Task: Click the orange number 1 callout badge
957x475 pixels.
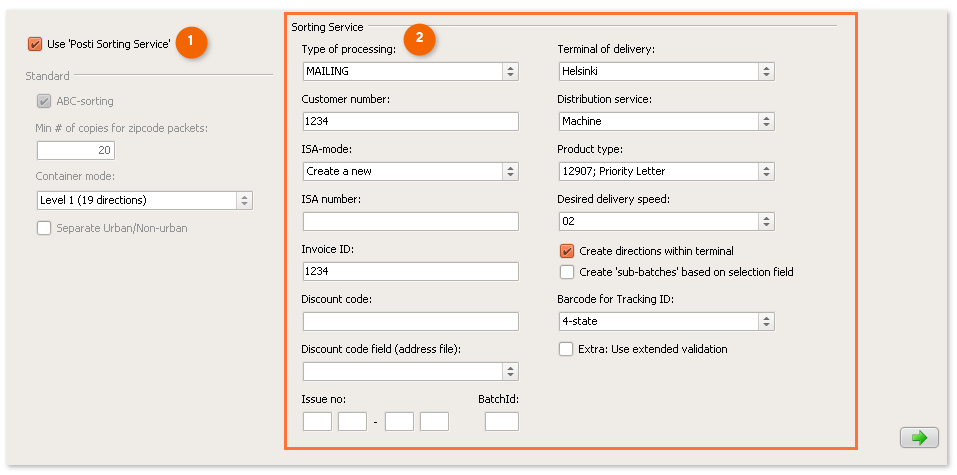Action: click(191, 42)
